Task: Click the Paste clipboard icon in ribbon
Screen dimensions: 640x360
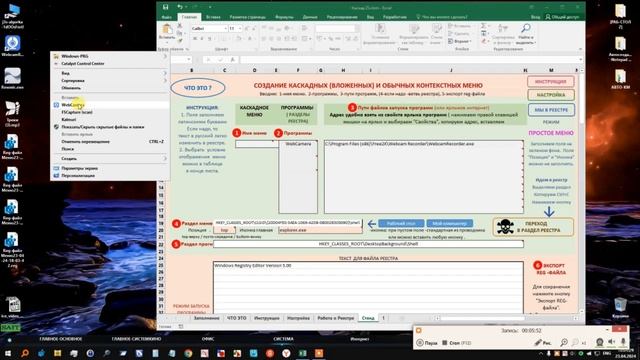Action: (x=167, y=29)
